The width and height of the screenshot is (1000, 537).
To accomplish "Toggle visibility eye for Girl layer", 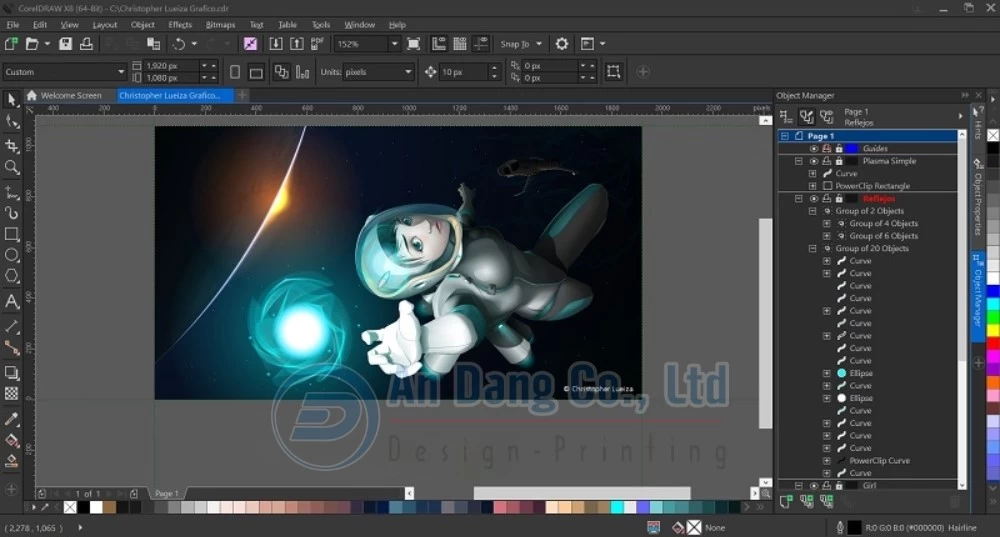I will pos(814,485).
